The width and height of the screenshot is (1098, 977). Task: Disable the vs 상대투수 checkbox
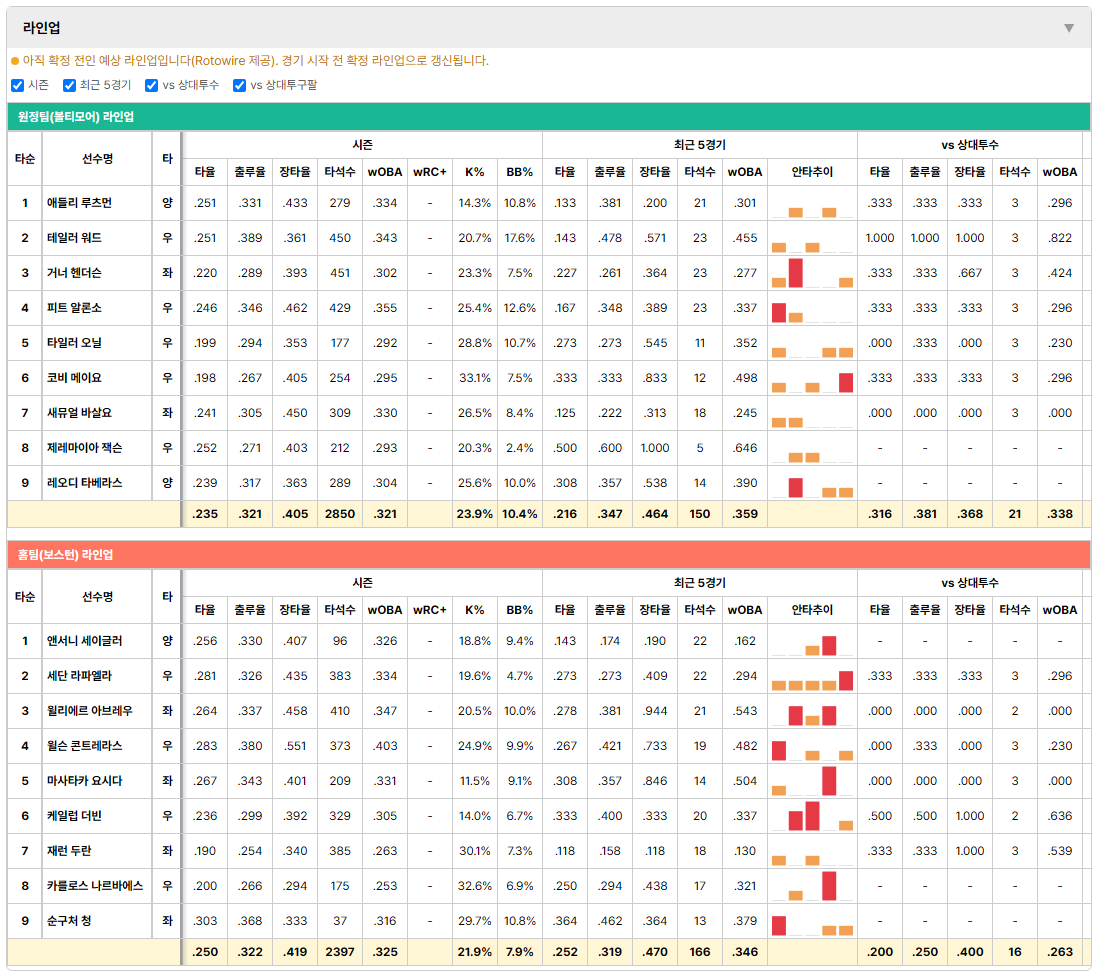pyautogui.click(x=151, y=85)
